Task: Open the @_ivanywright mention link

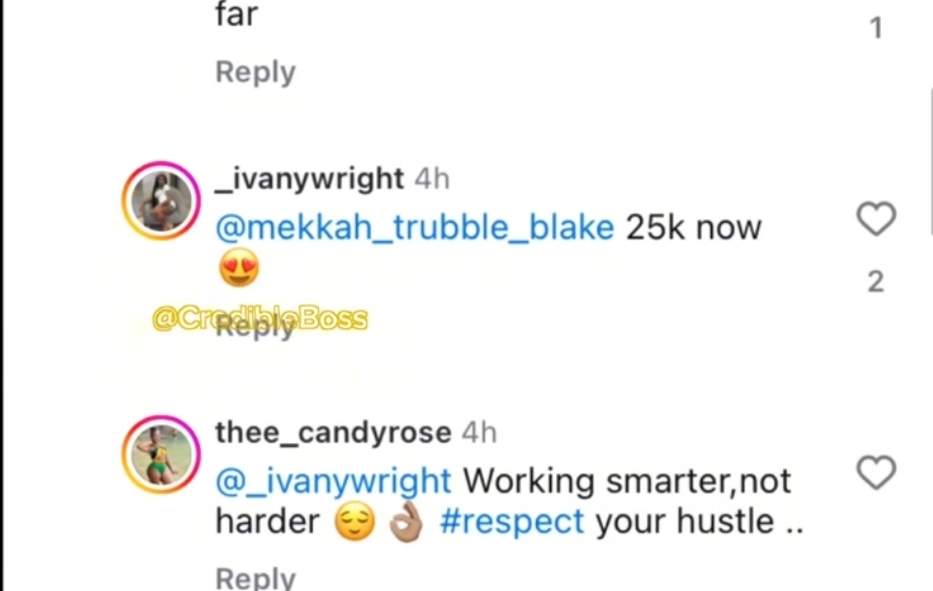Action: [333, 481]
